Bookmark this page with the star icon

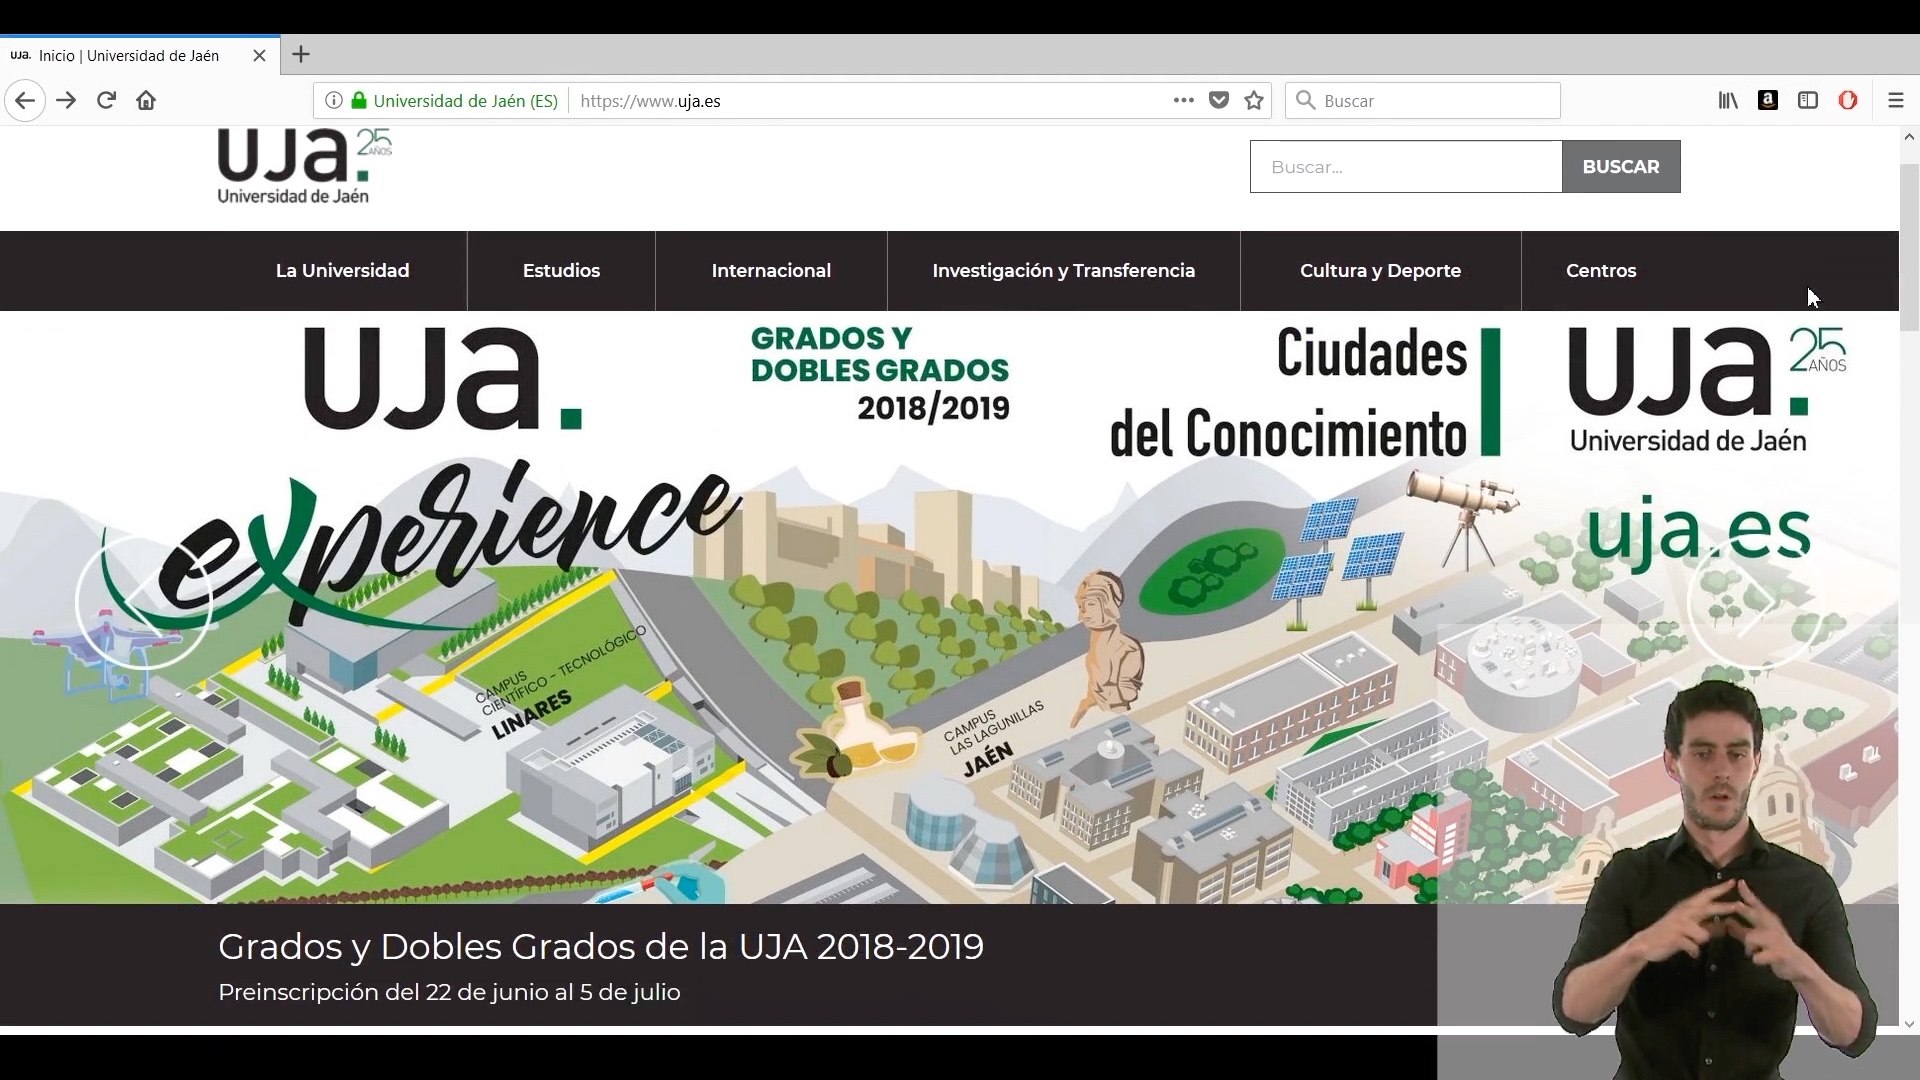click(x=1254, y=100)
